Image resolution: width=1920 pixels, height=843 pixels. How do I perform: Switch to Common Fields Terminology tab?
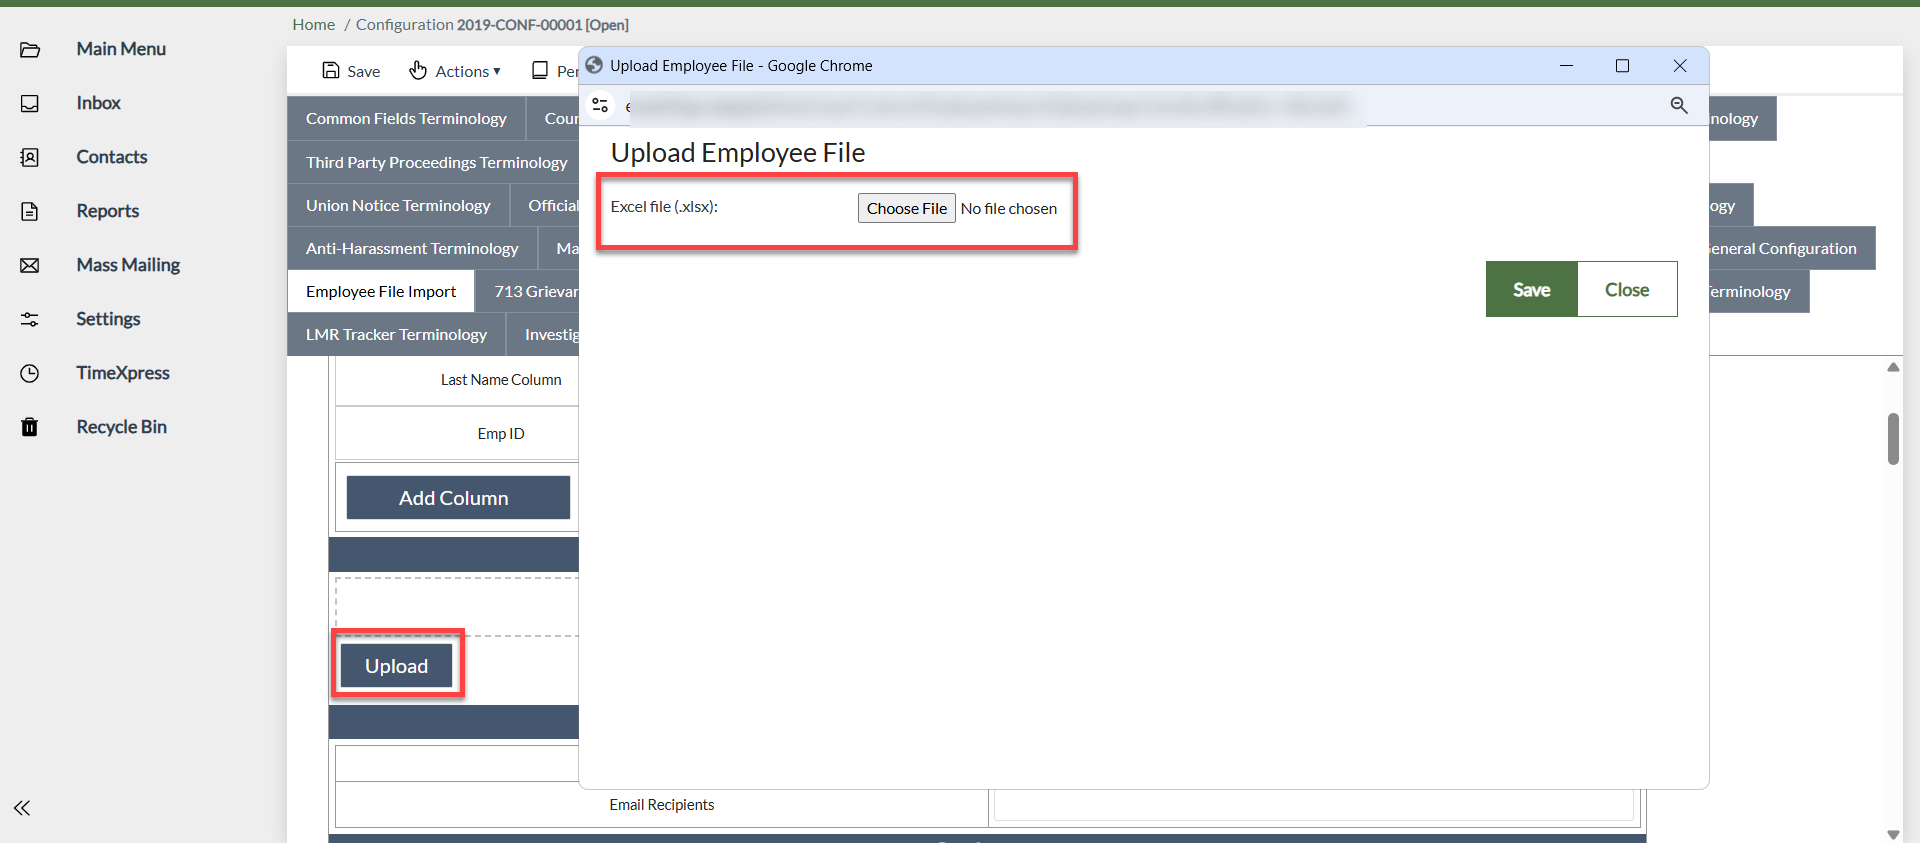coord(406,118)
